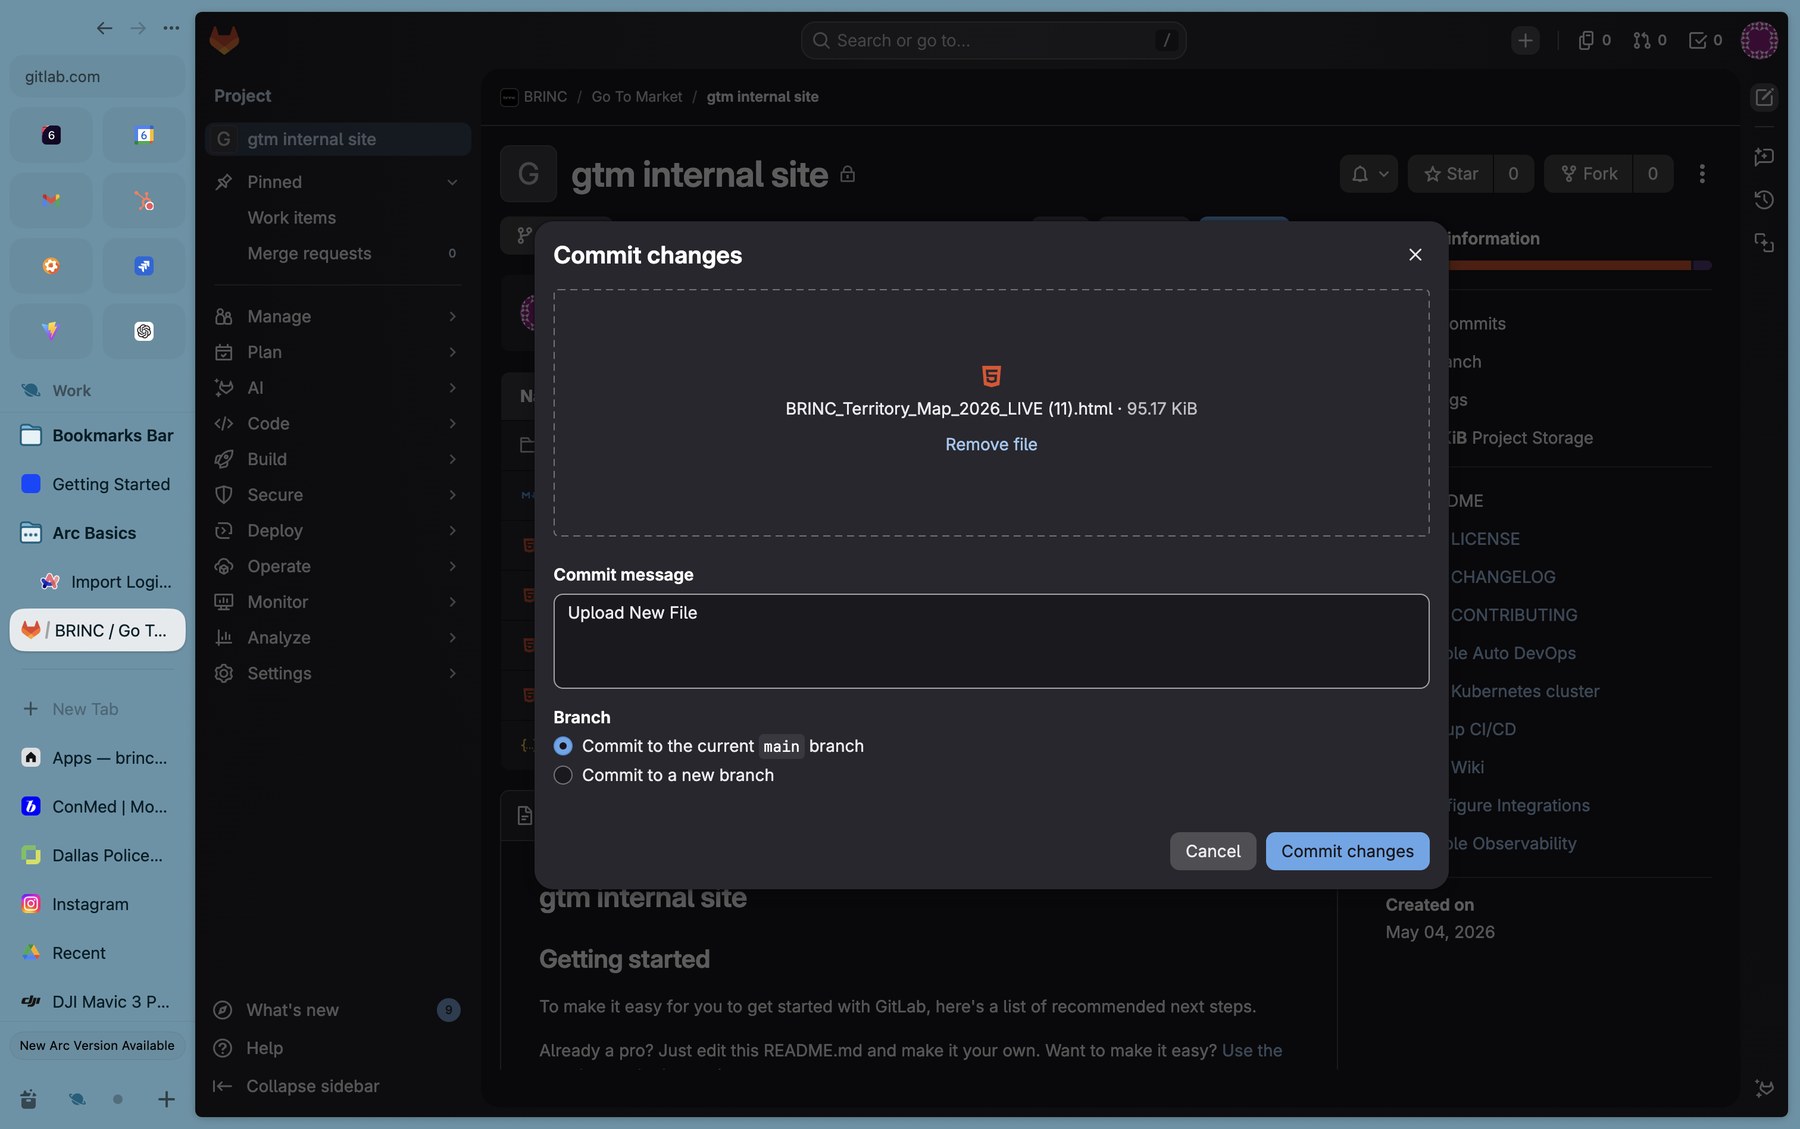Select Commit to a new branch option
Image resolution: width=1800 pixels, height=1129 pixels.
coord(563,775)
